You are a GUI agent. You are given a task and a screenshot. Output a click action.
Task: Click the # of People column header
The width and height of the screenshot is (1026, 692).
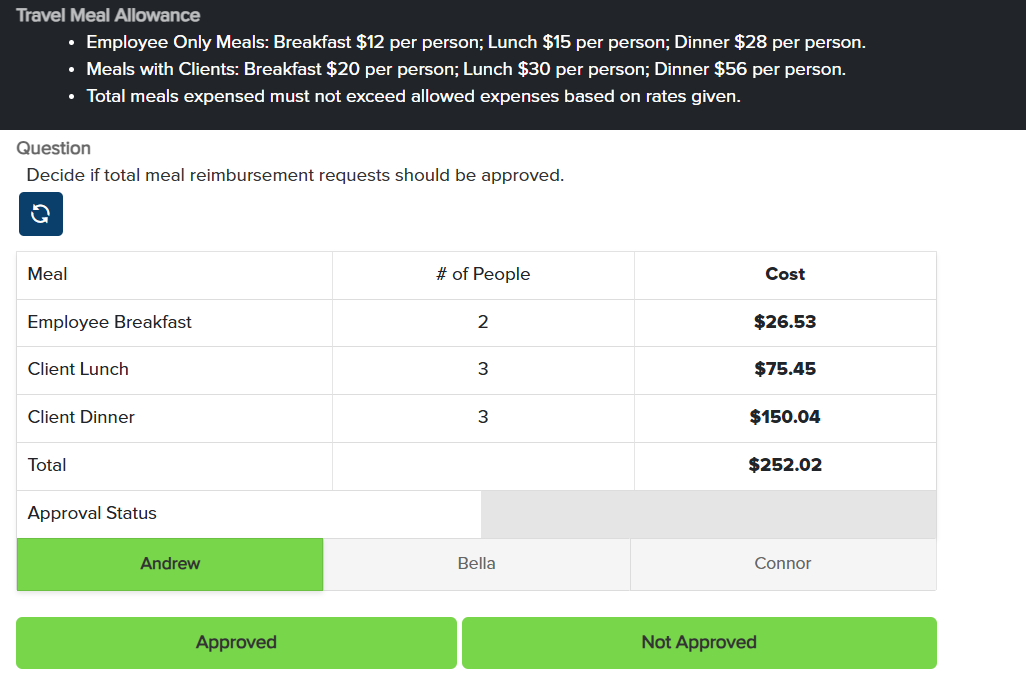[x=483, y=274]
